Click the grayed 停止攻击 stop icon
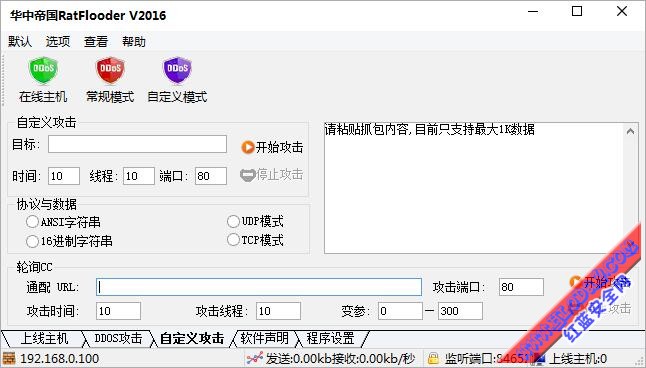 (x=247, y=175)
